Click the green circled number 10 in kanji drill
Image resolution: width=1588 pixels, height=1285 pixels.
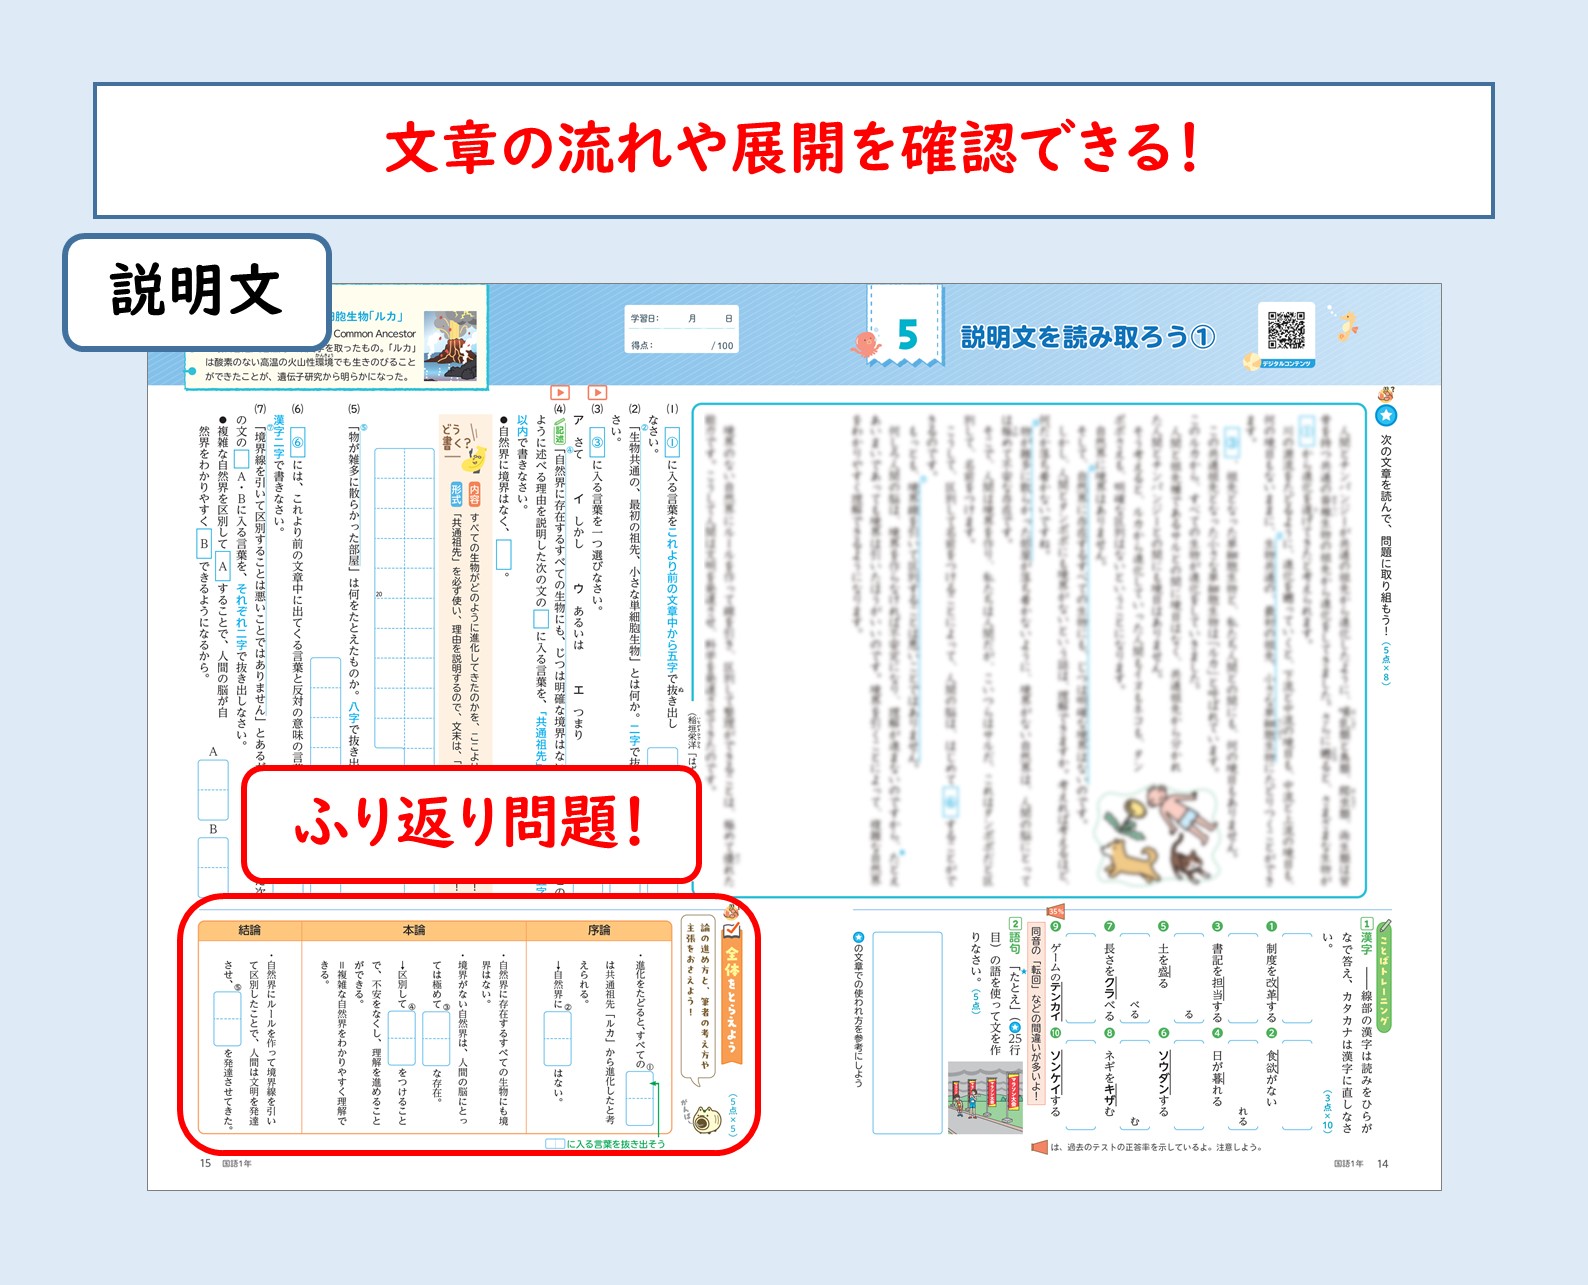click(1055, 1033)
